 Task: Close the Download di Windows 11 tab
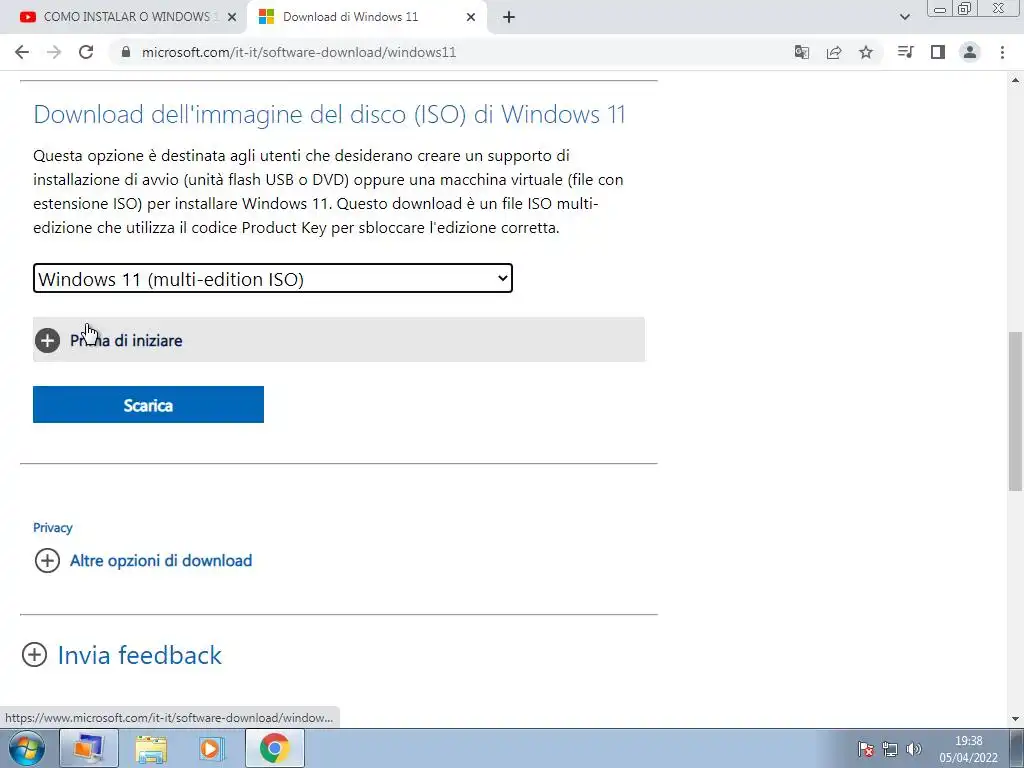point(471,18)
